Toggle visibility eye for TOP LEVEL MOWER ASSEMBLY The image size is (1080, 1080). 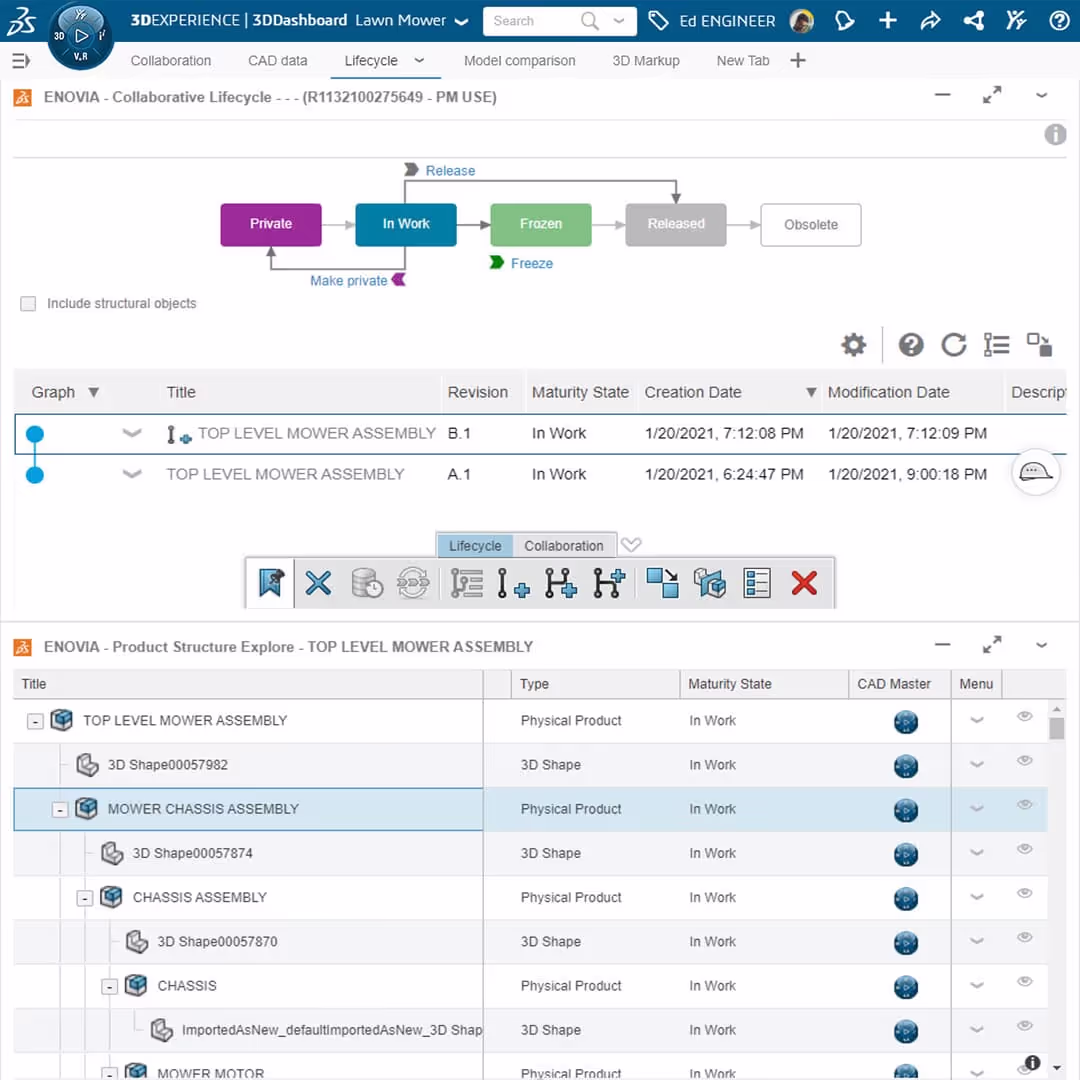(1024, 716)
